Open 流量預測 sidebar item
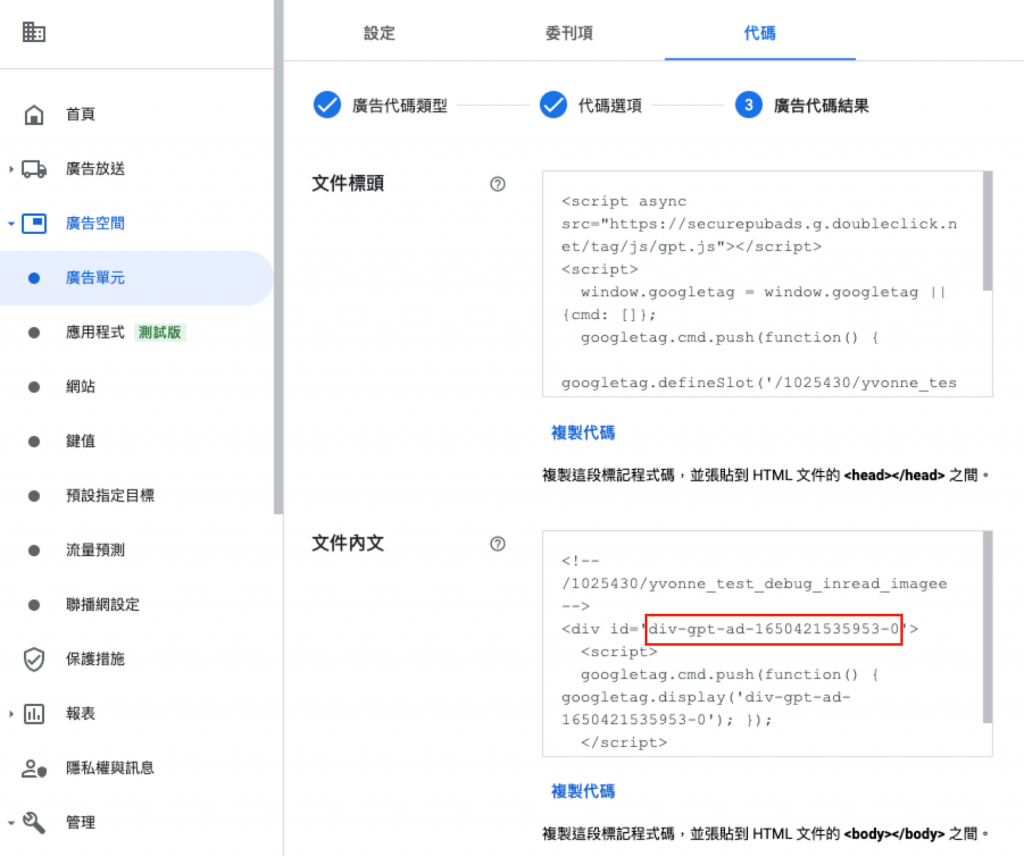Viewport: 1024px width, 856px height. (136, 550)
